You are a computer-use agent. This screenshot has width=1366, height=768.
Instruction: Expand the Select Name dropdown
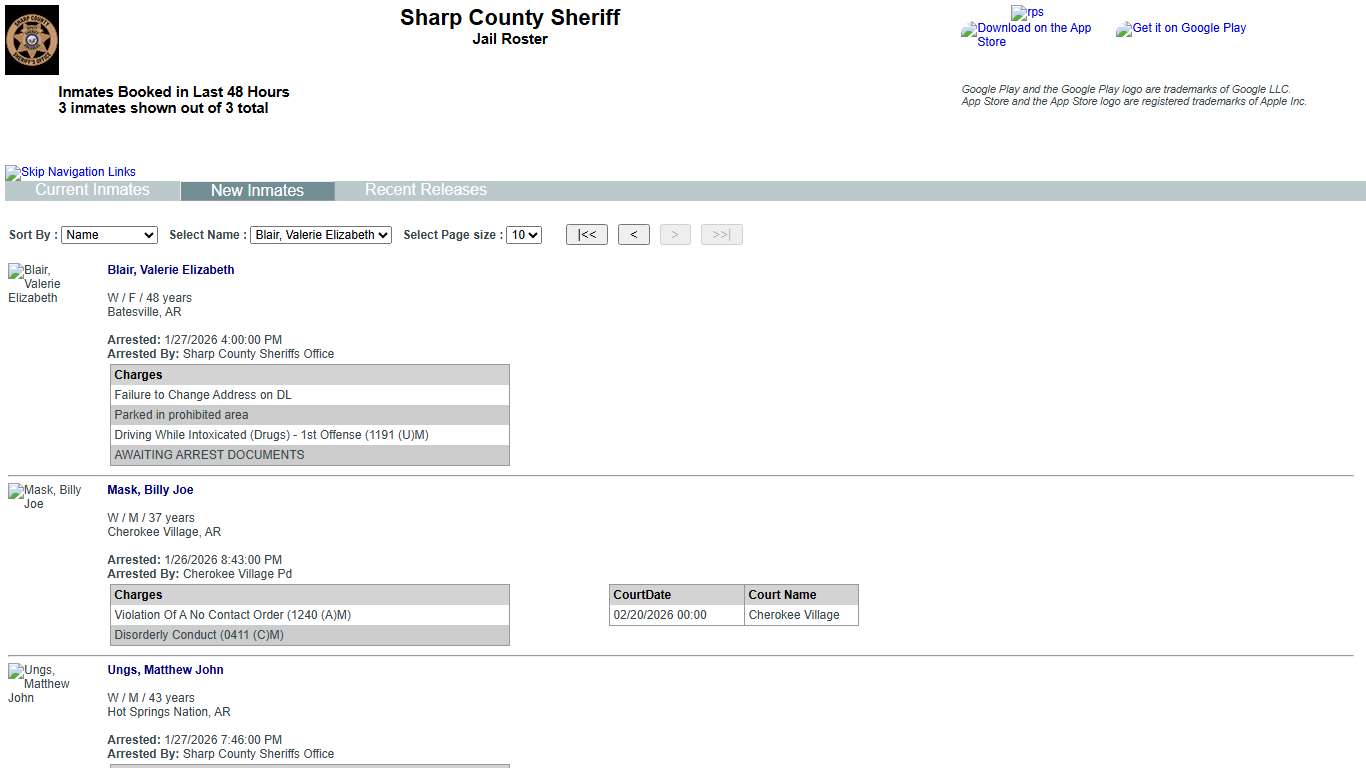320,235
